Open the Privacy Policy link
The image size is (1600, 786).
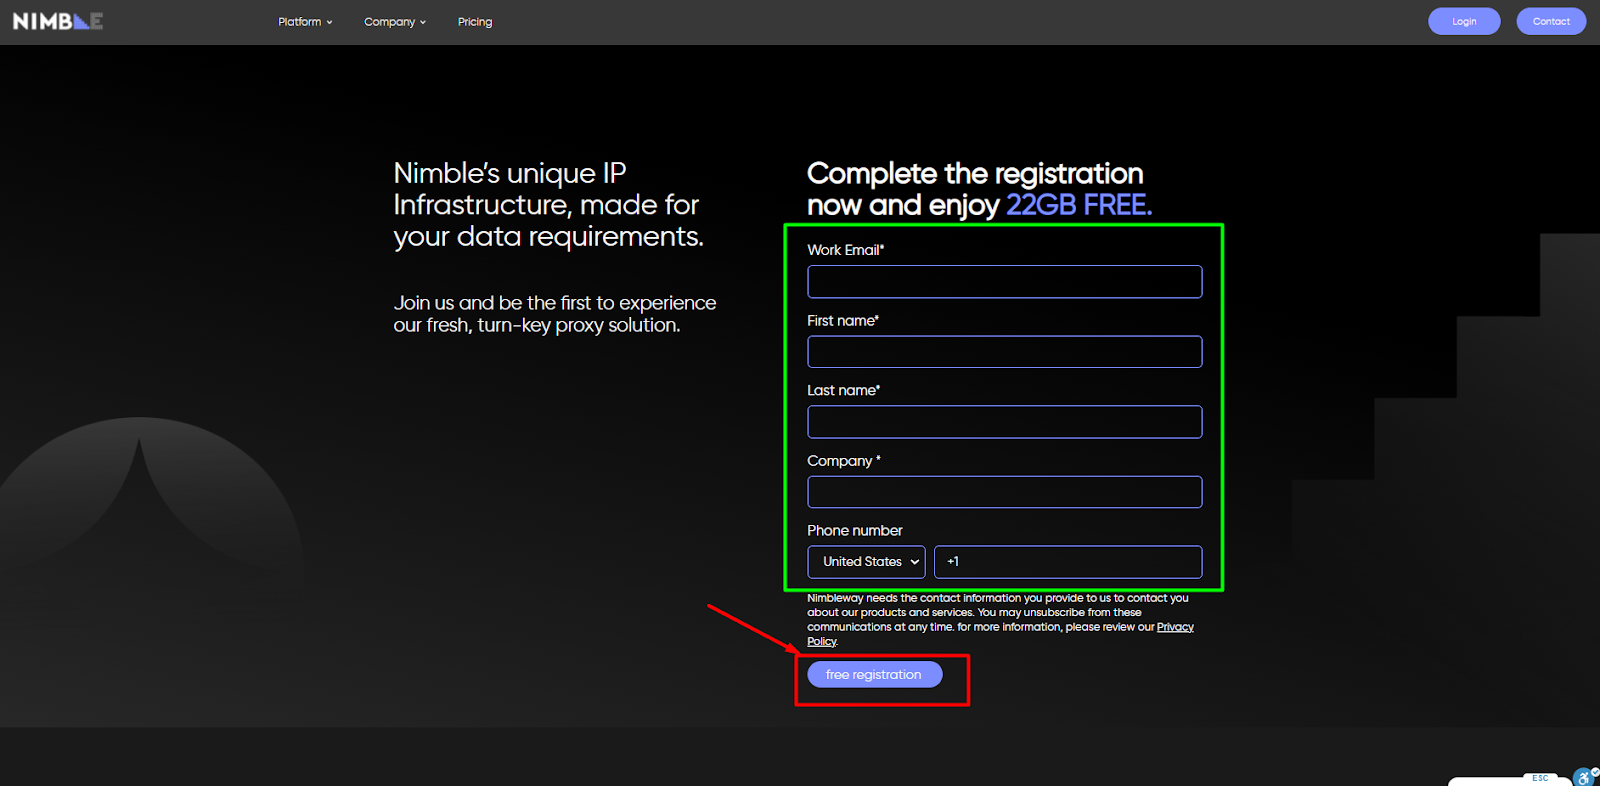point(1175,627)
